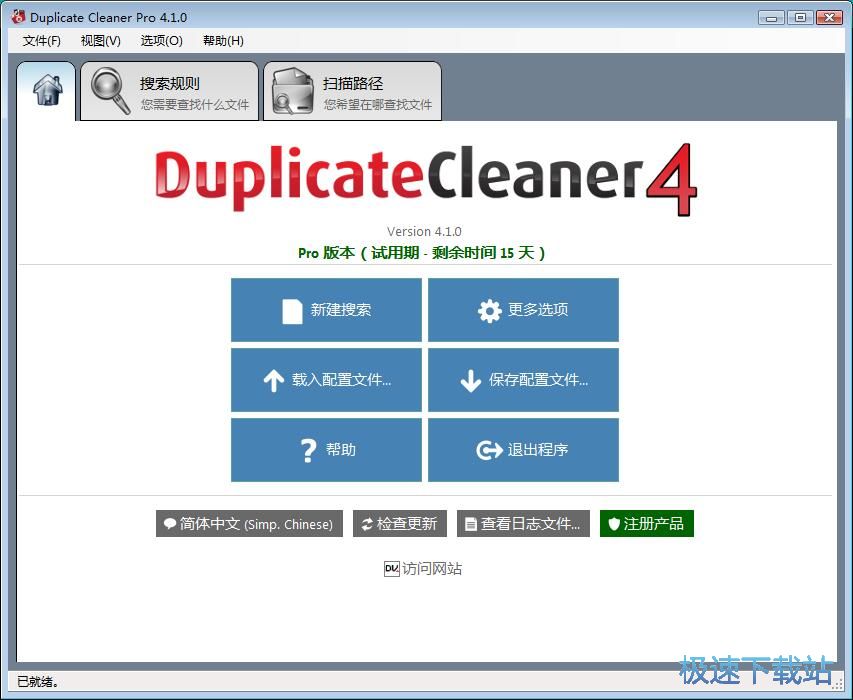Click magnifying glass icon on 搜索规则 tab

coord(110,90)
